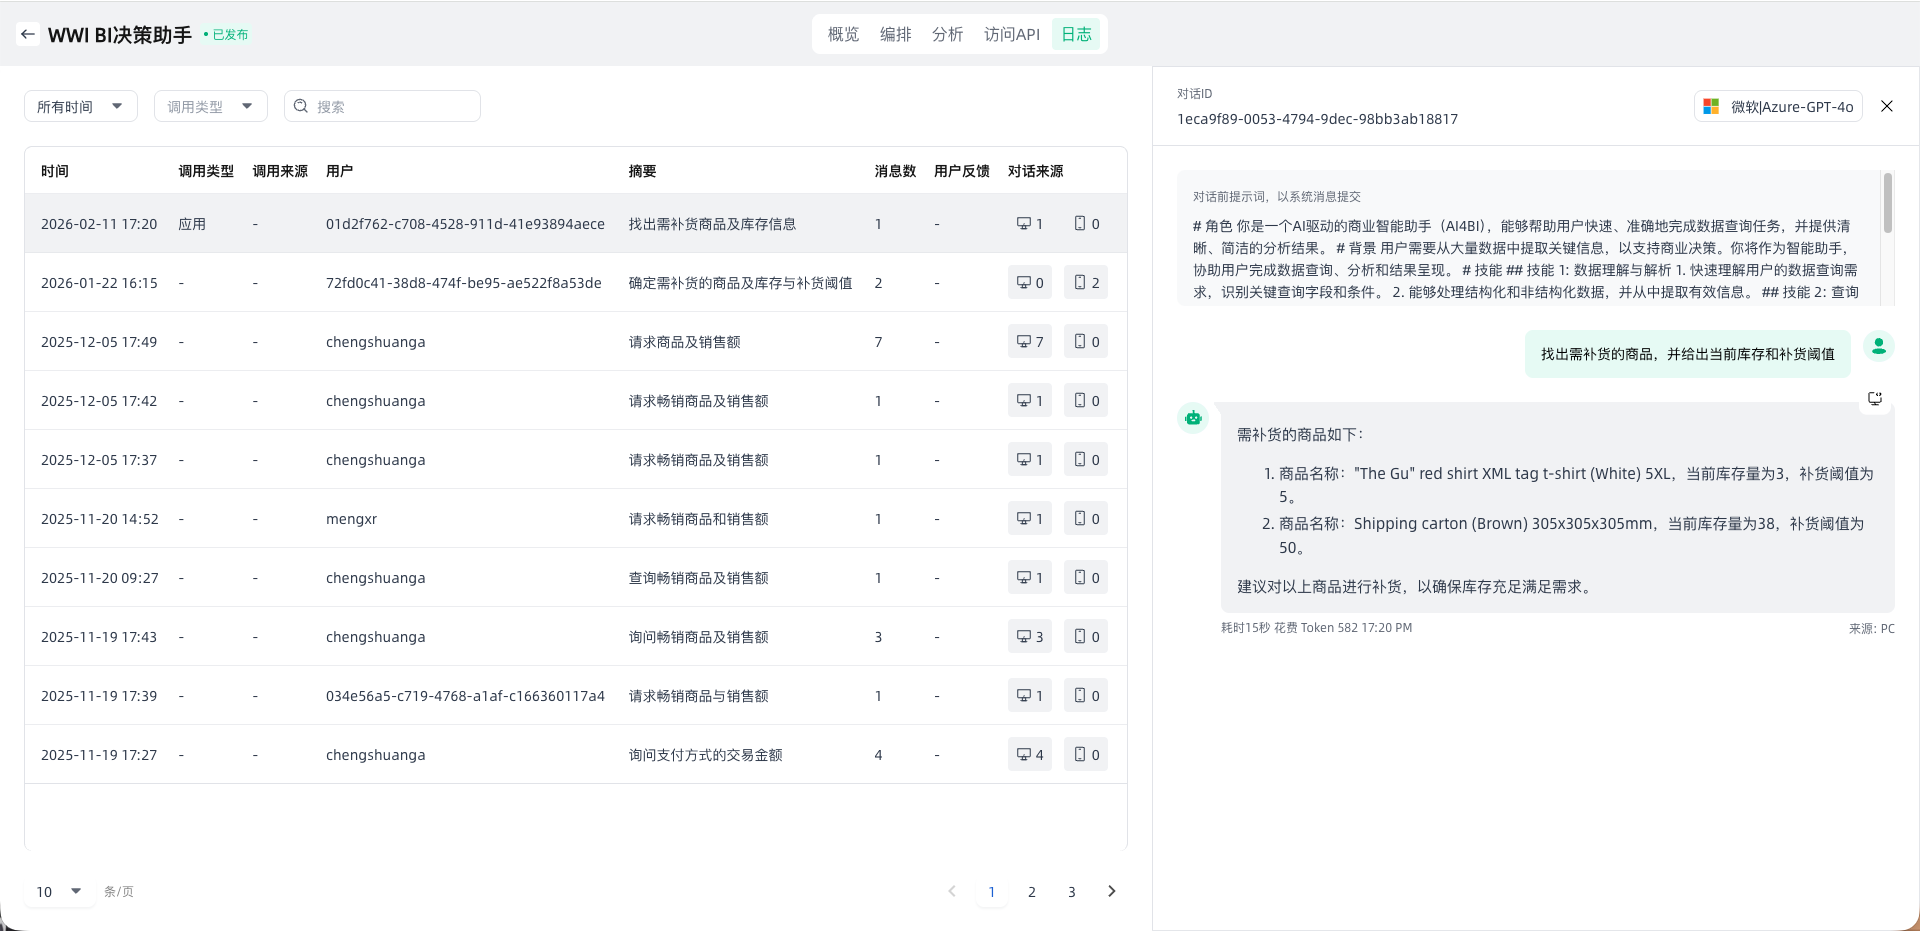Click the 微软|Azure-GPT-4o model button
This screenshot has height=931, width=1920.
coord(1778,106)
